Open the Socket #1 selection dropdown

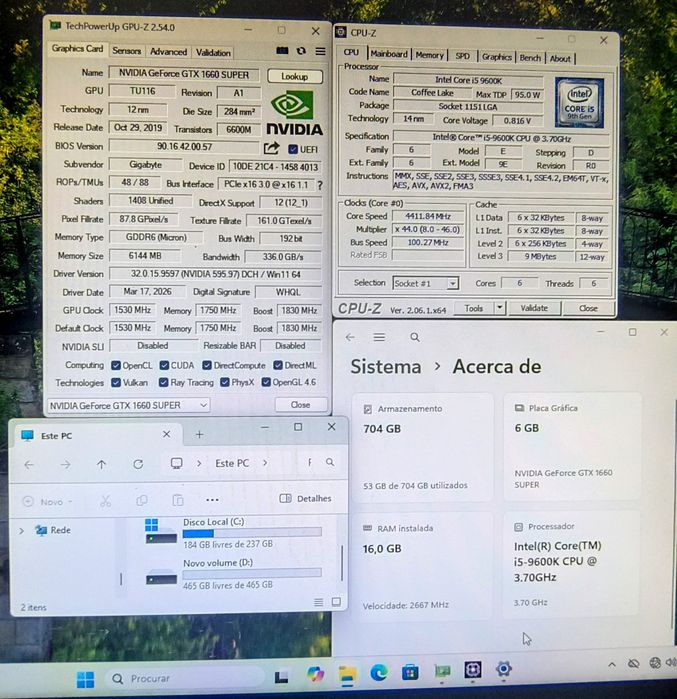[426, 284]
